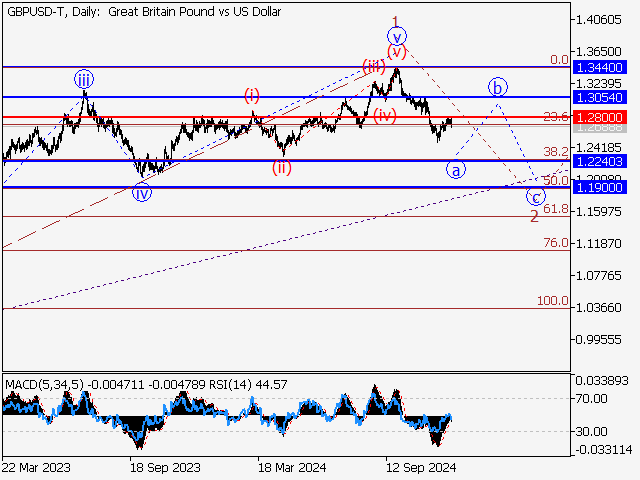The width and height of the screenshot is (640, 480).
Task: Select the blue circled iv wave marker
Action: pyautogui.click(x=143, y=193)
